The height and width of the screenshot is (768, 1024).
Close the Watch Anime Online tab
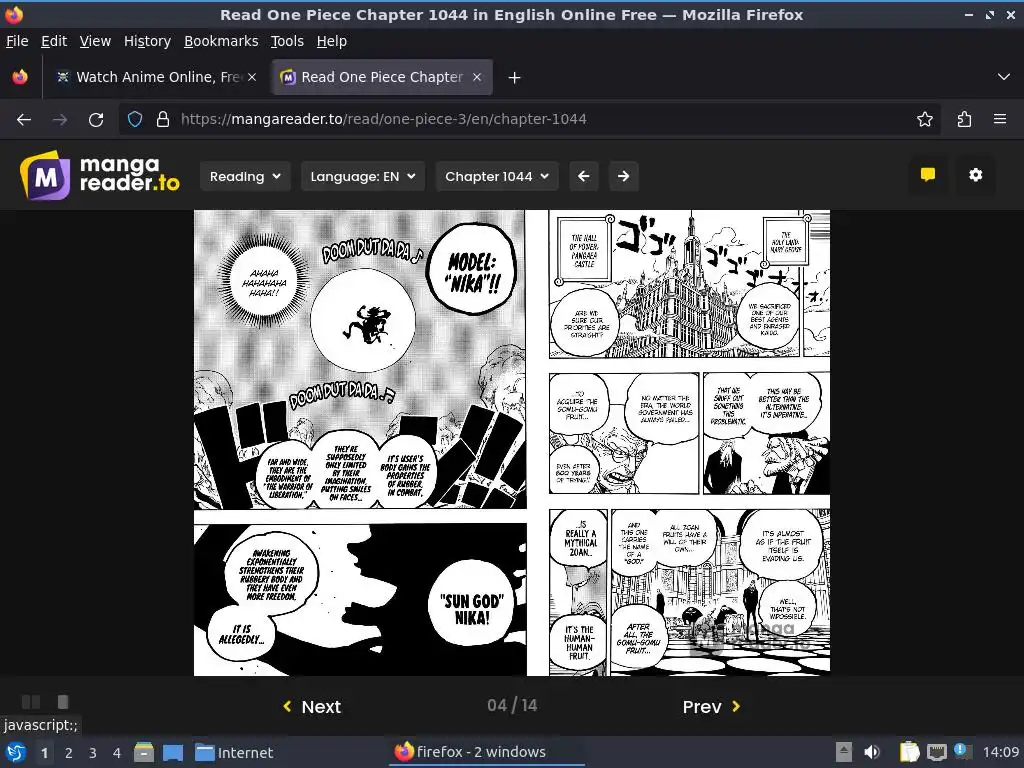252,77
